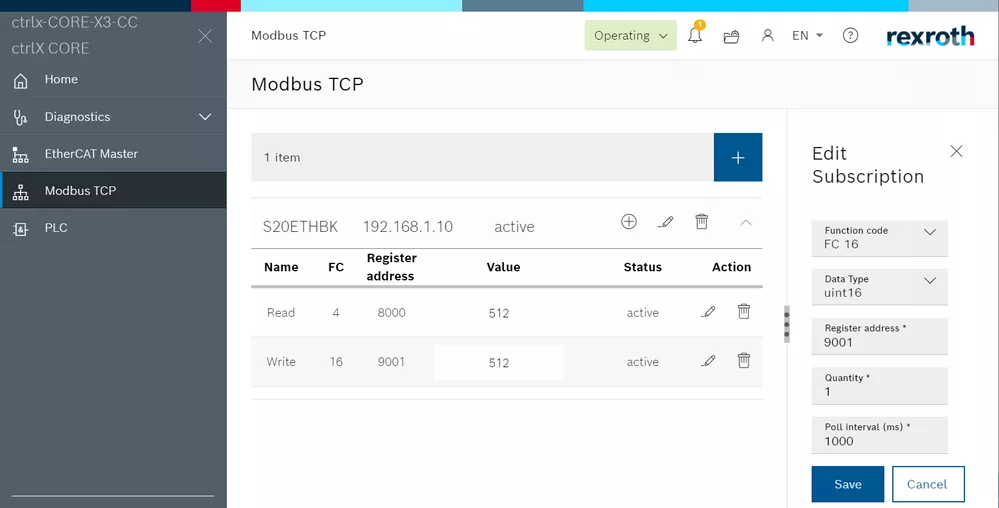The image size is (999, 508).
Task: Click the user account icon
Action: click(767, 36)
